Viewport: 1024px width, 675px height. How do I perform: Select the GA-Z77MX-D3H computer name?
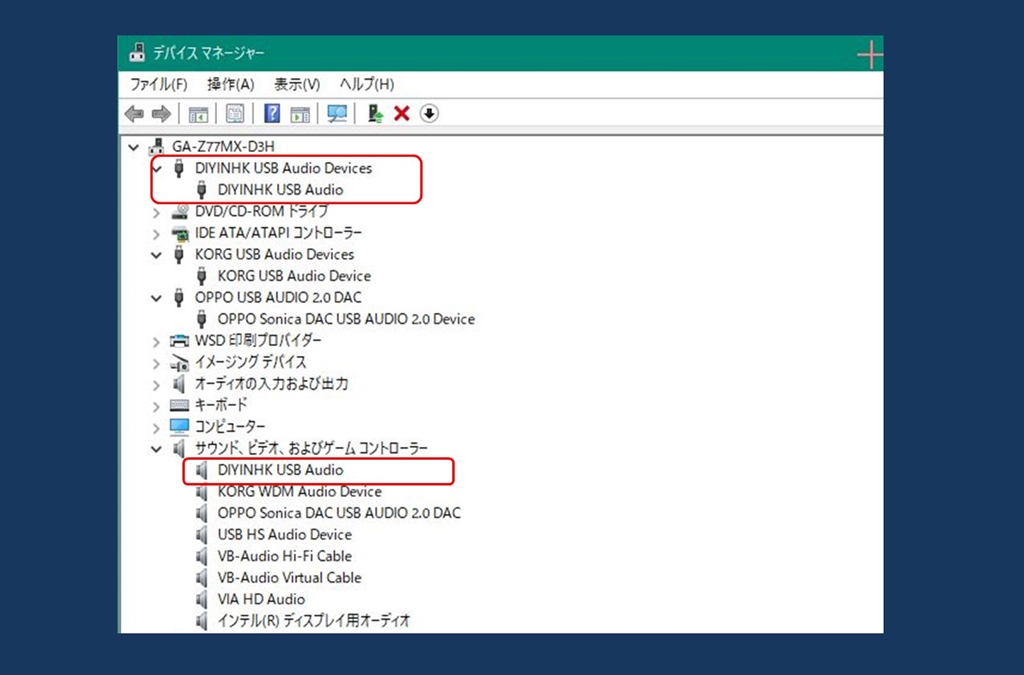tap(223, 146)
